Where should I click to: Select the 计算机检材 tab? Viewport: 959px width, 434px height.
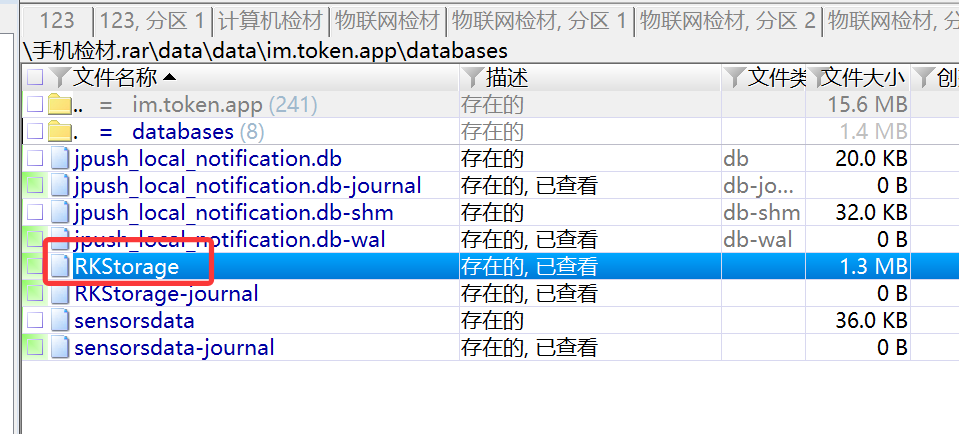click(x=270, y=22)
